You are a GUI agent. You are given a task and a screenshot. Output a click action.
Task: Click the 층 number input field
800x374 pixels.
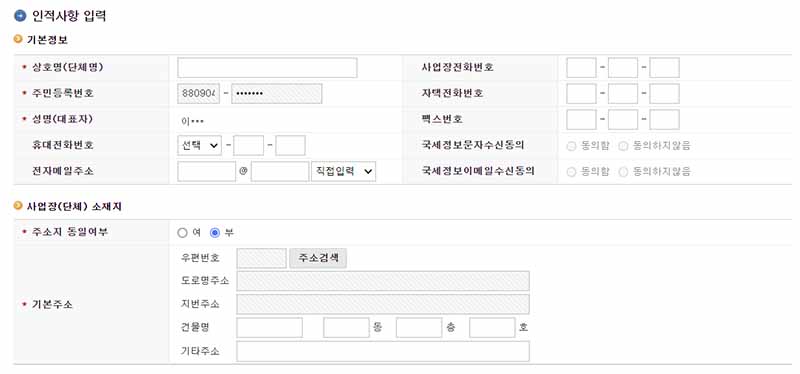(x=419, y=328)
